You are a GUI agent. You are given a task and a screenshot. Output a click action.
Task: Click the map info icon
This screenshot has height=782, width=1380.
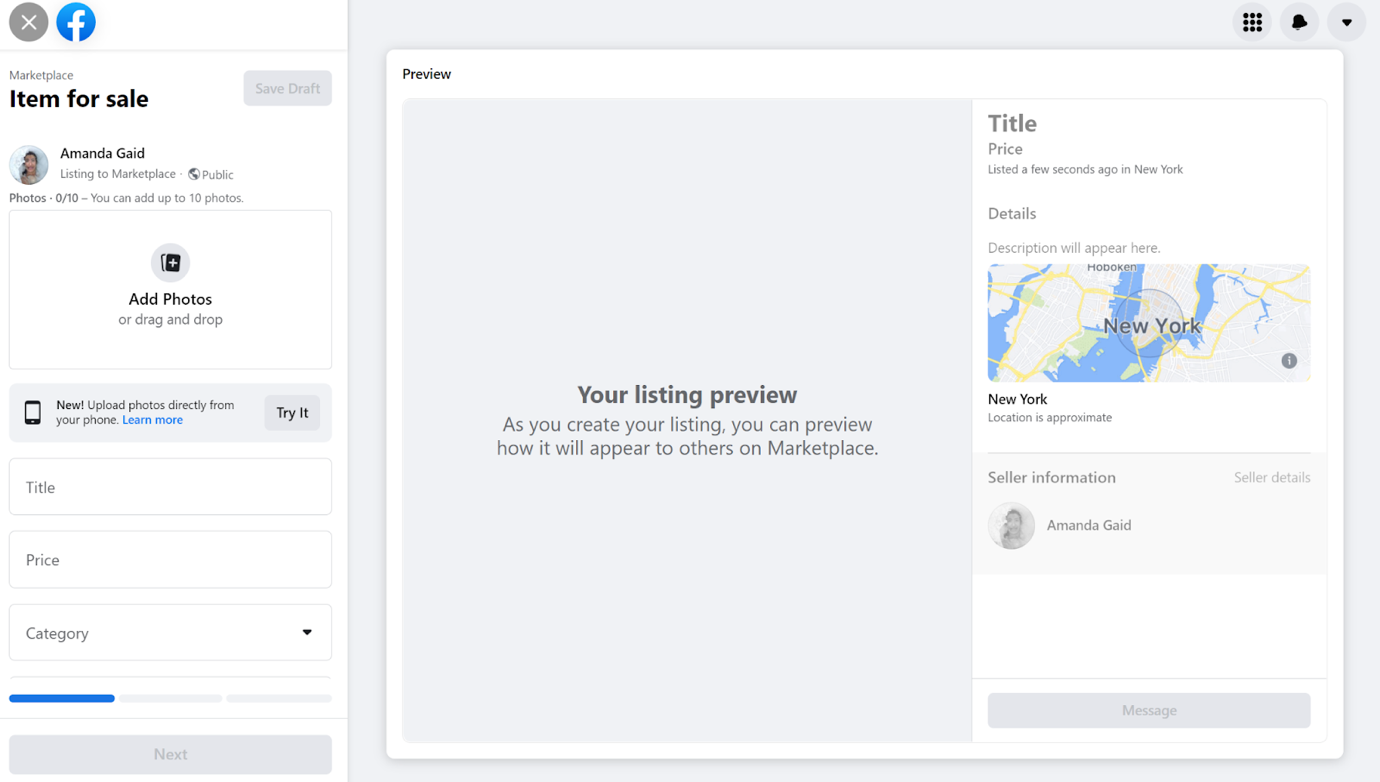click(x=1289, y=361)
